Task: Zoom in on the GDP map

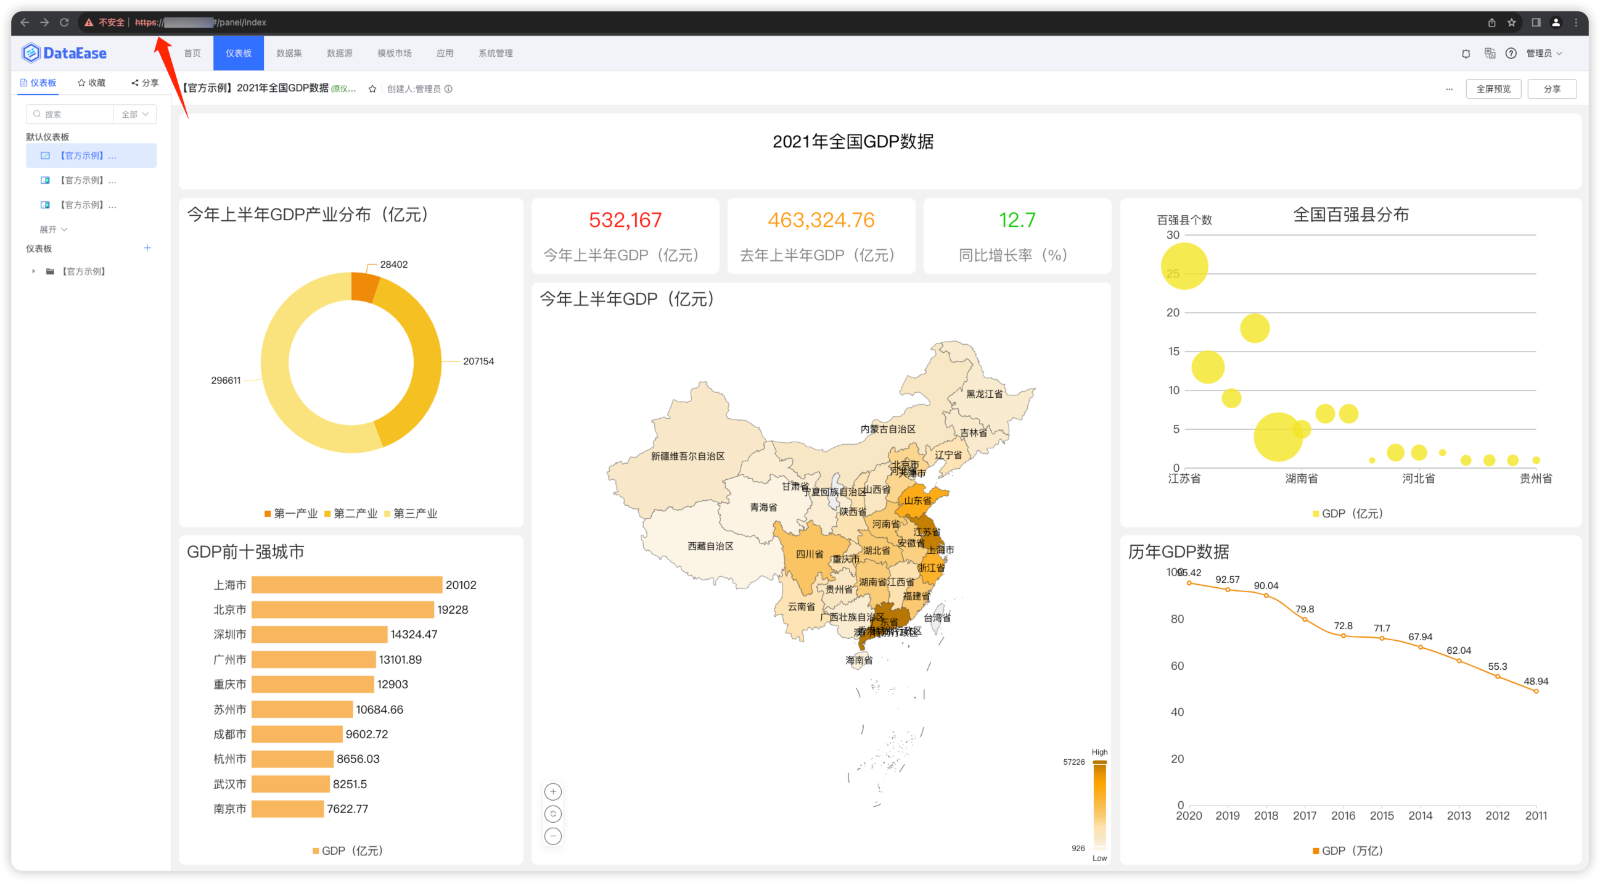Action: pyautogui.click(x=553, y=791)
